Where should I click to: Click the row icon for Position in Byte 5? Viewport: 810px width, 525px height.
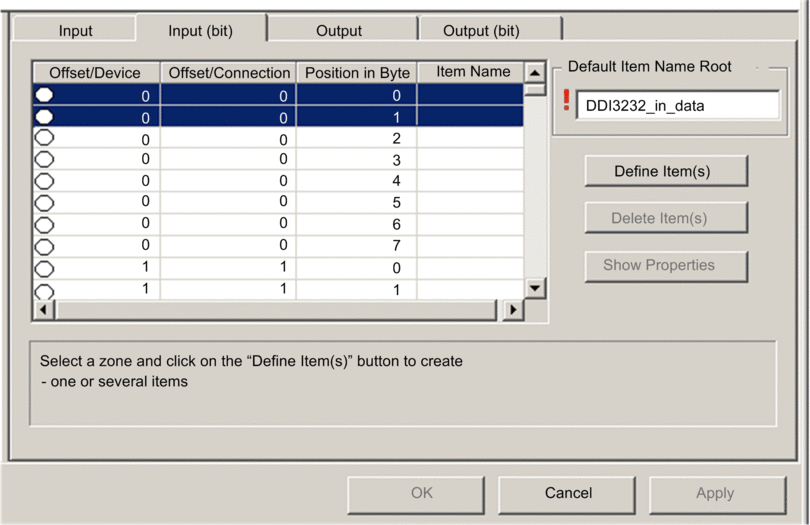coord(44,203)
